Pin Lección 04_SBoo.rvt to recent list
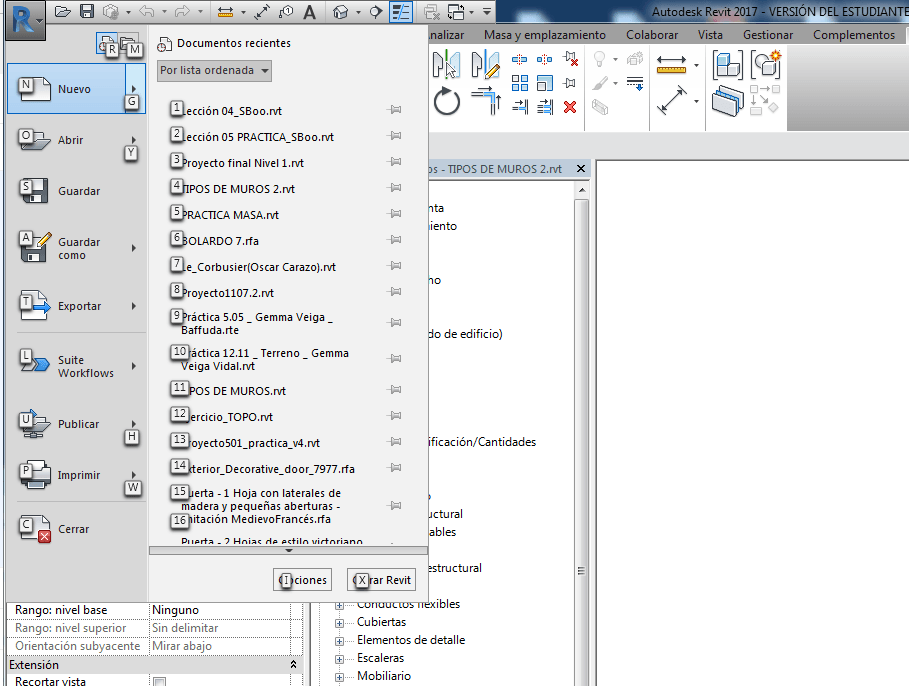This screenshot has height=686, width=909. 394,110
